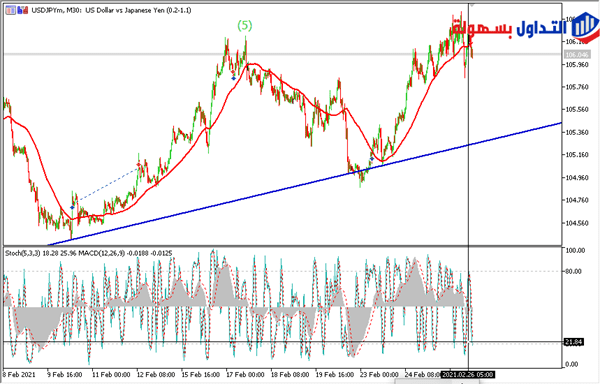
Task: Click the 106.046 current price label
Action: point(577,55)
